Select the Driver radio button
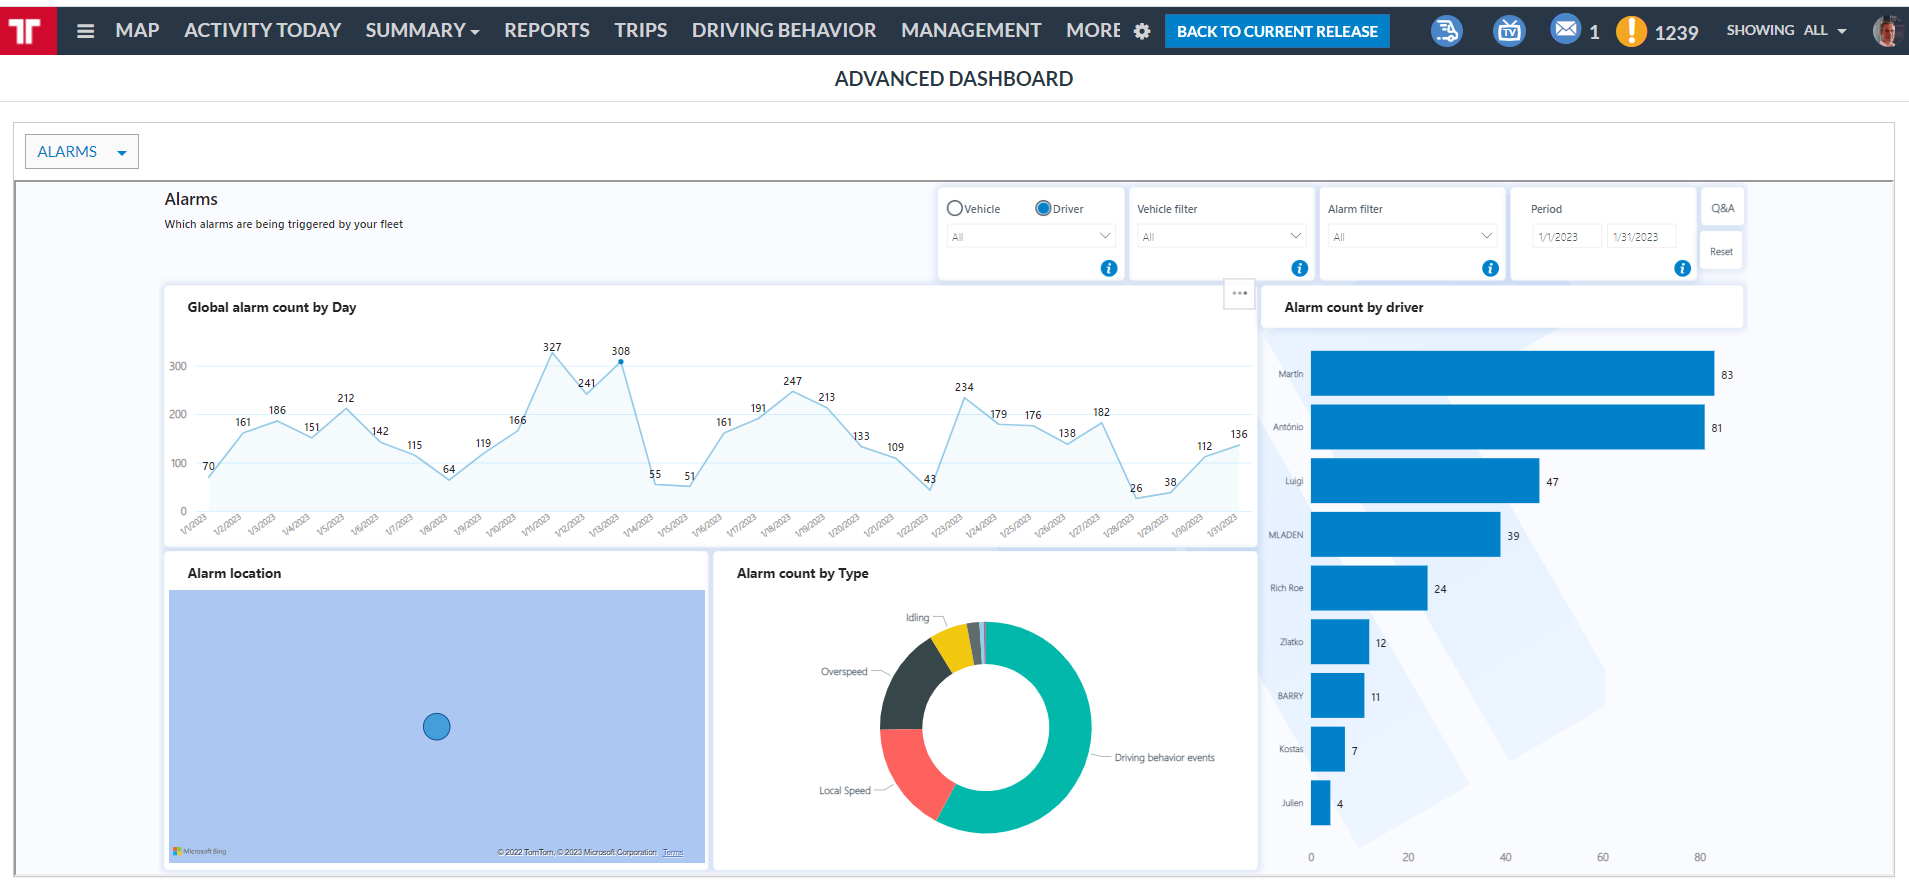Viewport: 1909px width, 889px height. pos(1043,208)
